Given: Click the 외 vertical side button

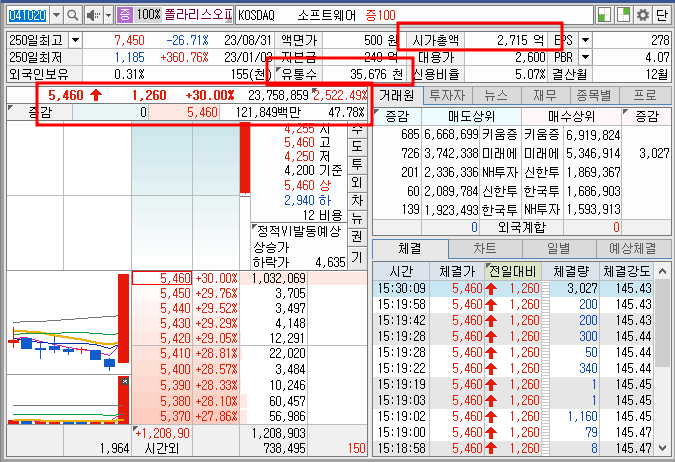Looking at the screenshot, I should click(357, 182).
